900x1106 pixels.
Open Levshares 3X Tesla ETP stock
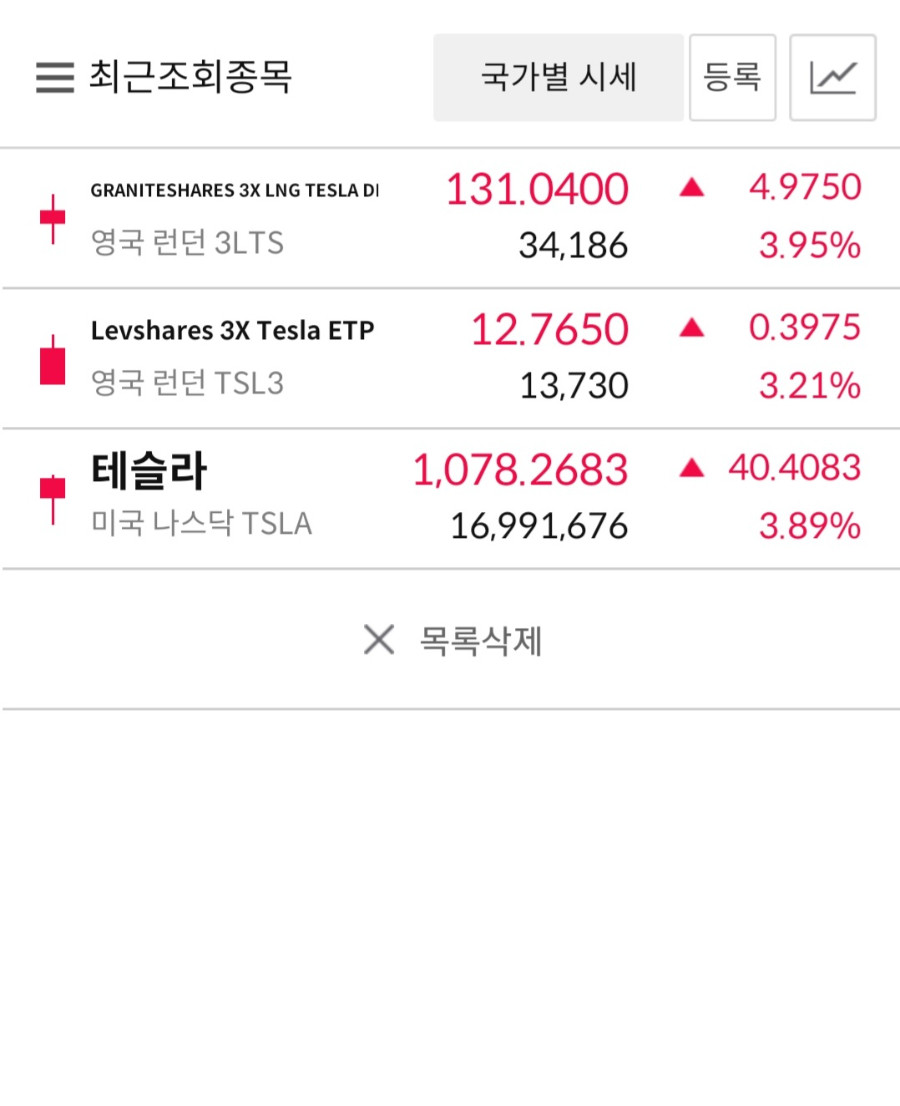pyautogui.click(x=450, y=358)
